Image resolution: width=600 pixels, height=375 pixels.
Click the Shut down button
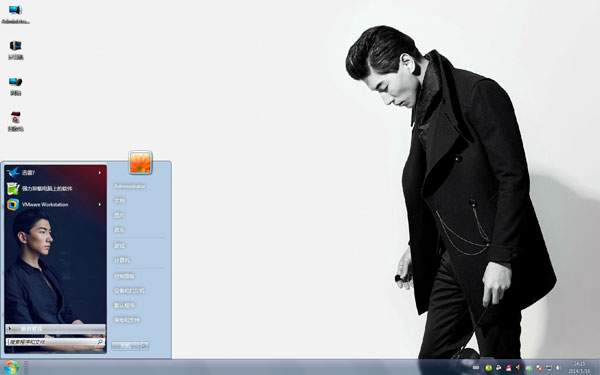[126, 346]
